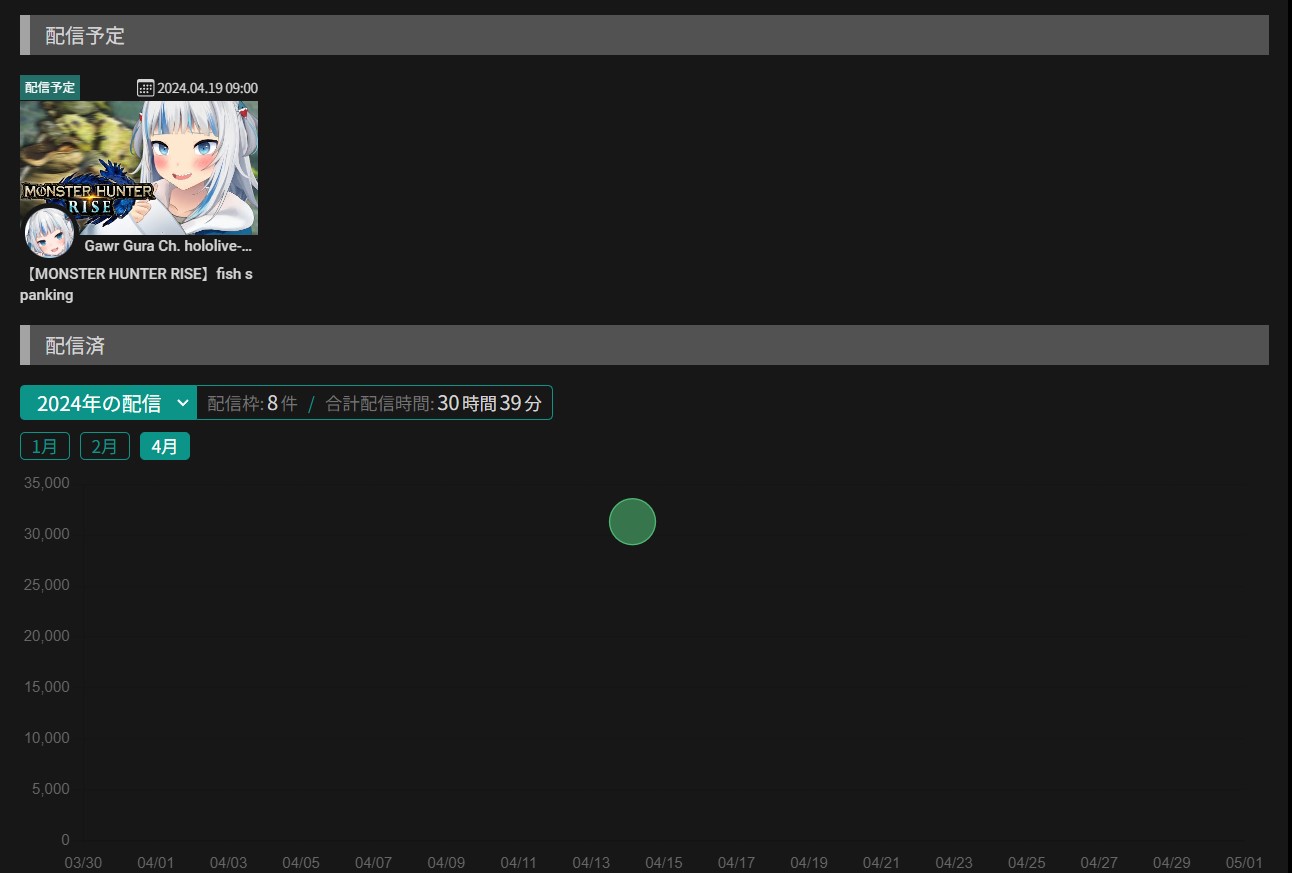Click the 2024.04.19 09:00 scheduled date text

pos(207,88)
